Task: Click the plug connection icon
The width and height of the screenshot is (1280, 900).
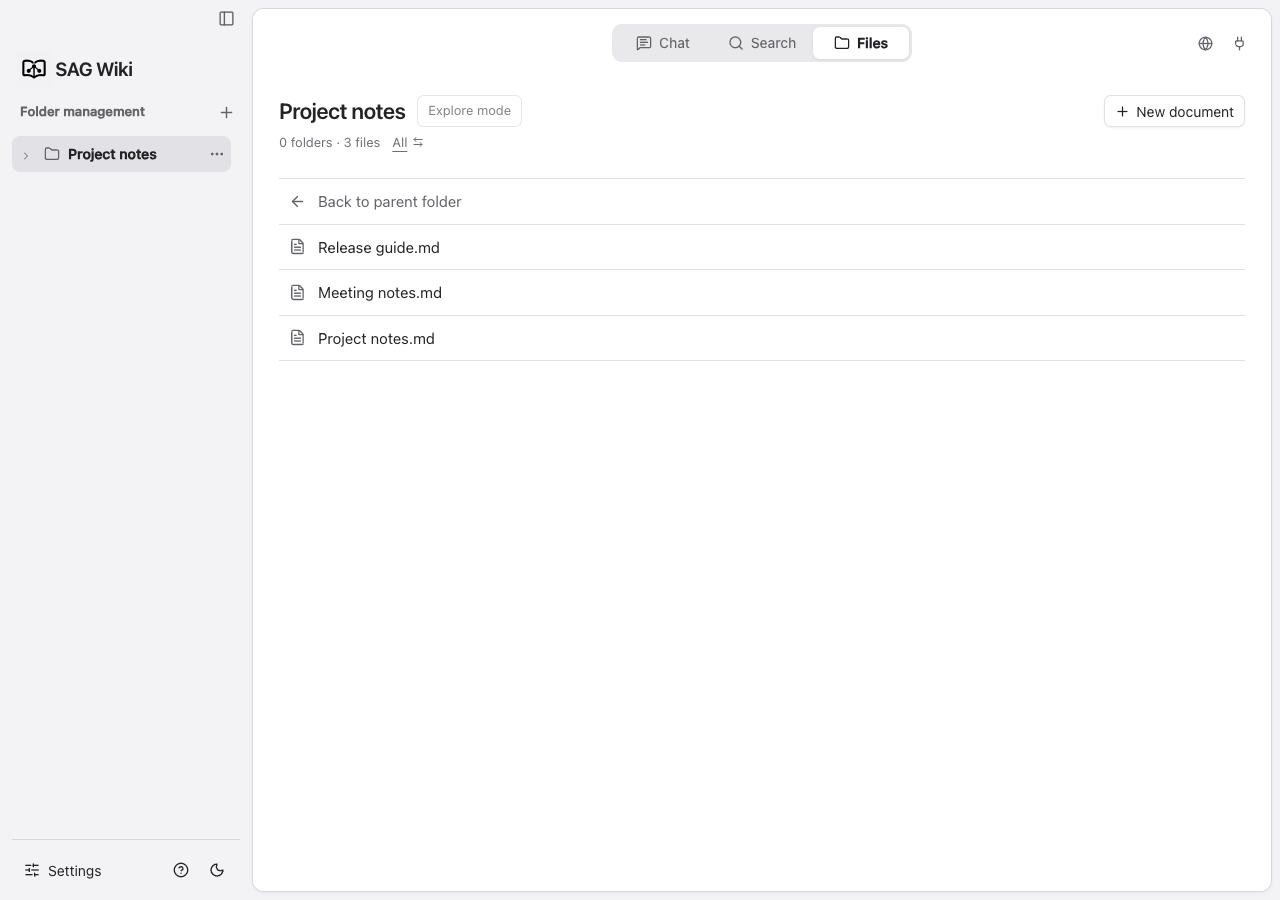Action: (1239, 43)
